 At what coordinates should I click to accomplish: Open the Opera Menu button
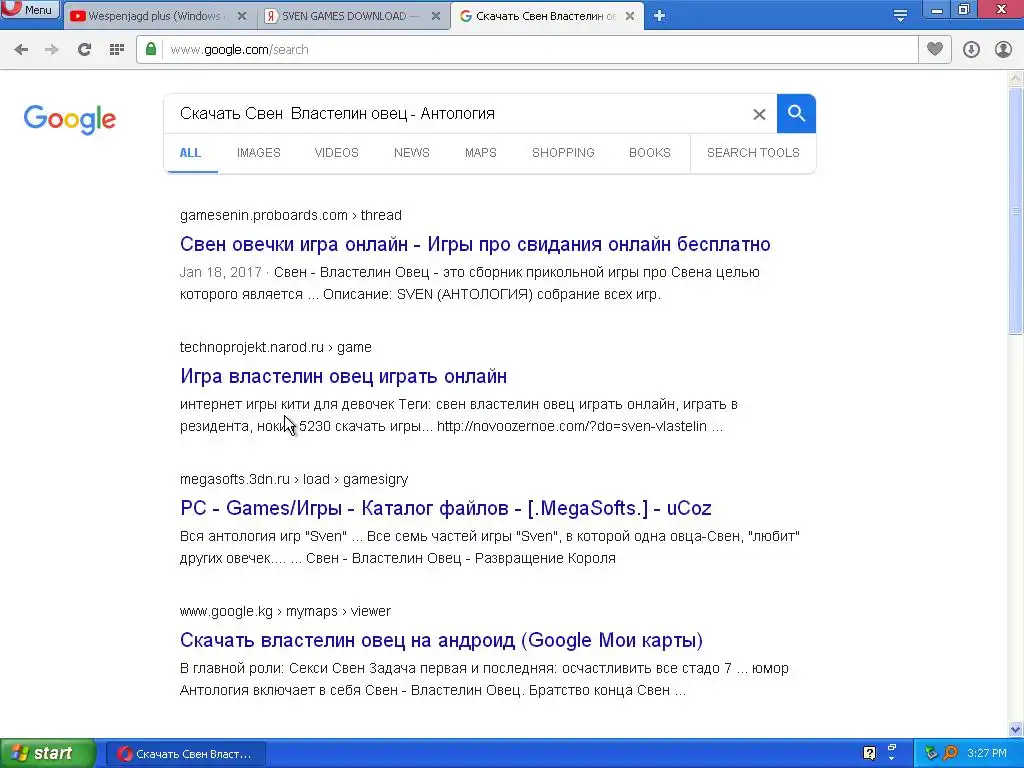pos(30,10)
